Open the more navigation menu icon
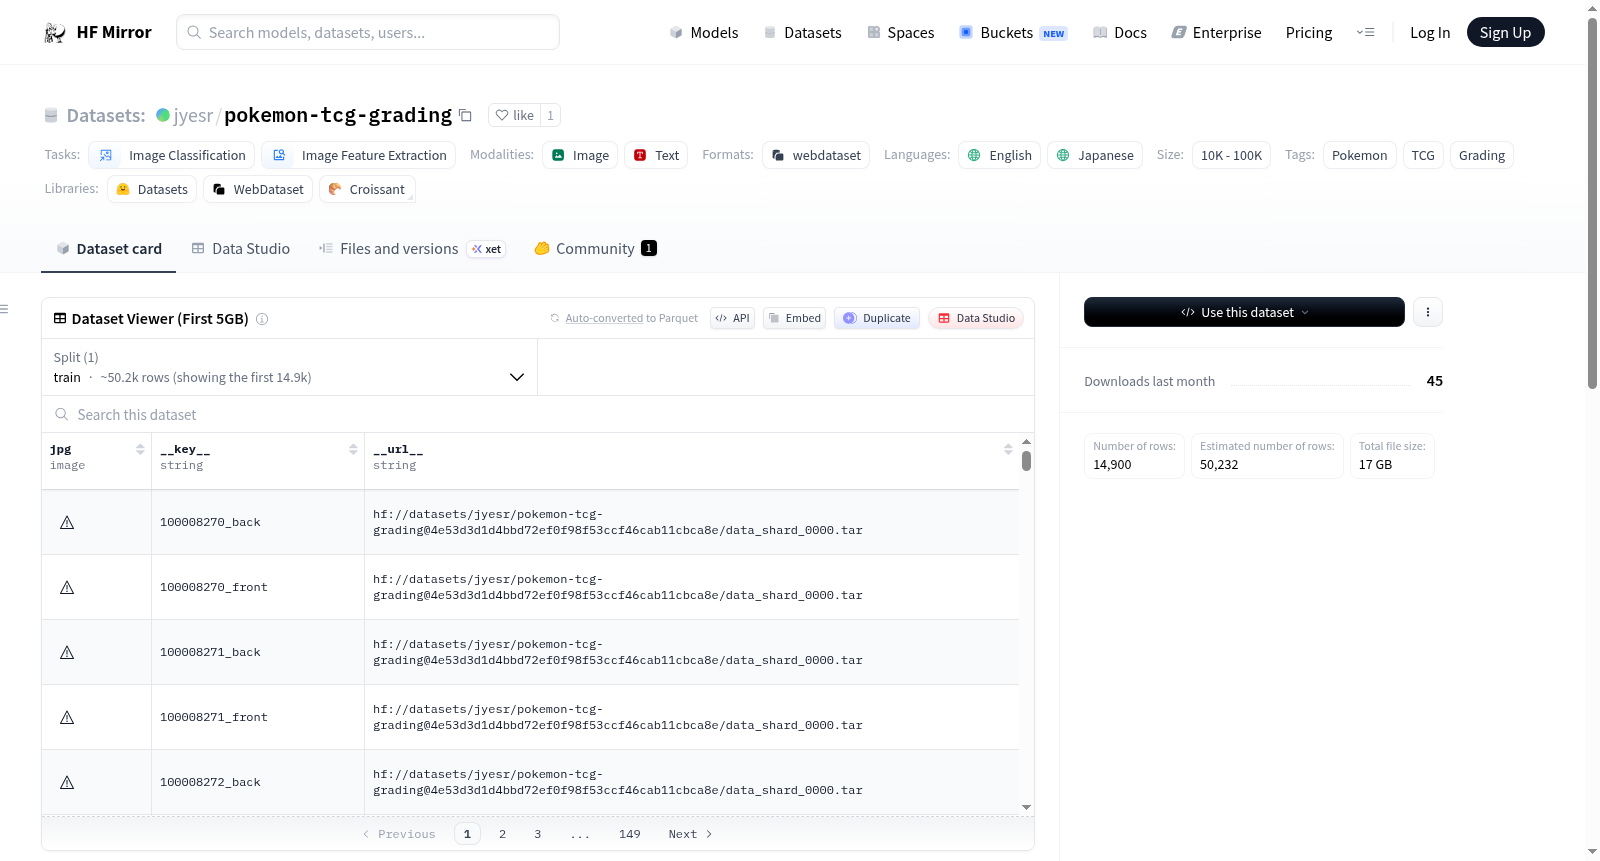This screenshot has height=861, width=1600. pyautogui.click(x=1365, y=33)
